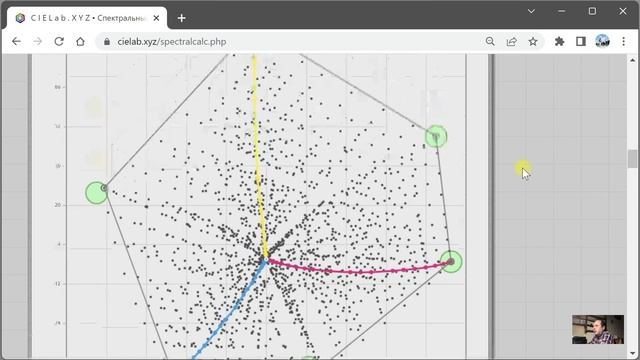This screenshot has width=640, height=360.
Task: Go back to the previous page
Action: (16, 41)
